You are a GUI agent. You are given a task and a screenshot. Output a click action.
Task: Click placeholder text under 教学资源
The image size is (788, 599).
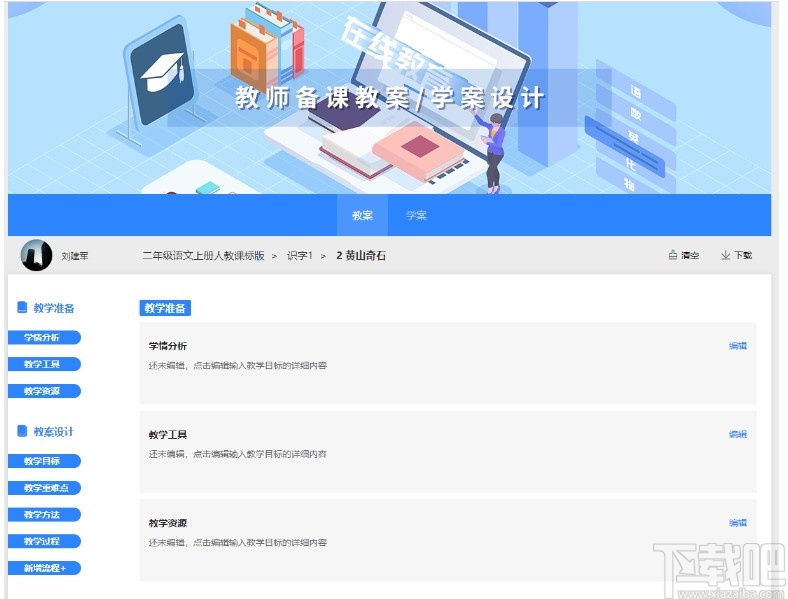[x=238, y=543]
